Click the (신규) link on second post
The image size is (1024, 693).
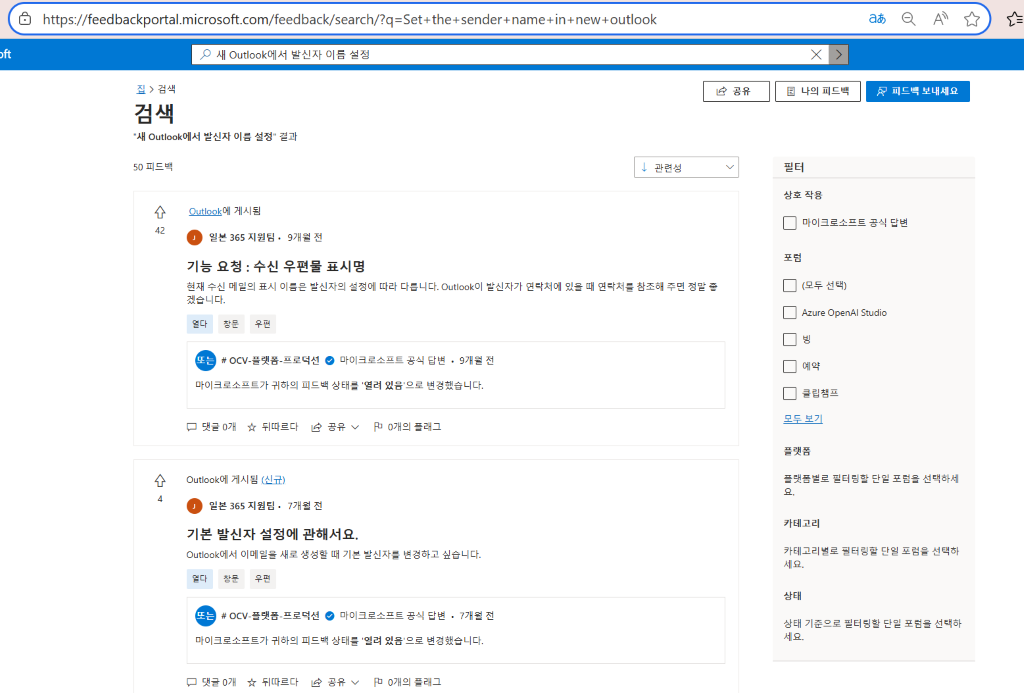273,479
